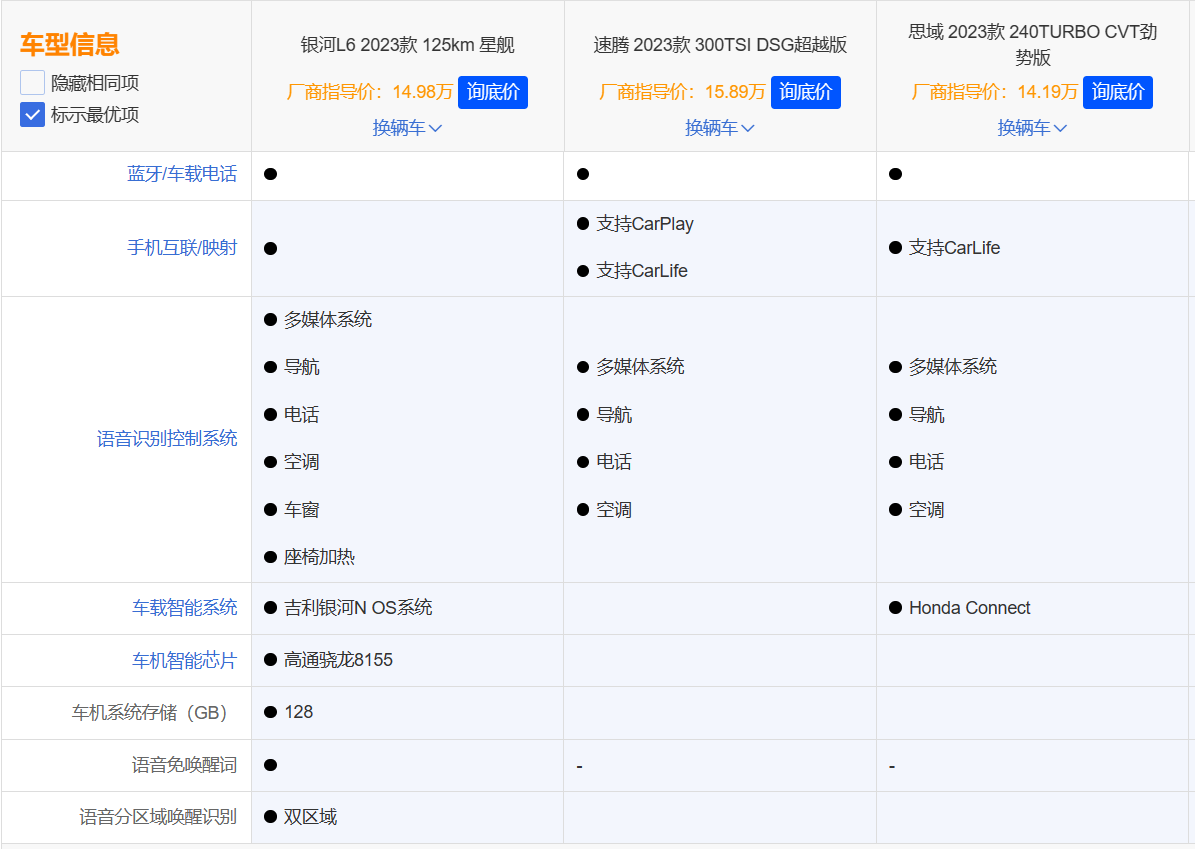
Task: Expand 换辆车 dropdown under 银河L6
Action: click(x=407, y=128)
